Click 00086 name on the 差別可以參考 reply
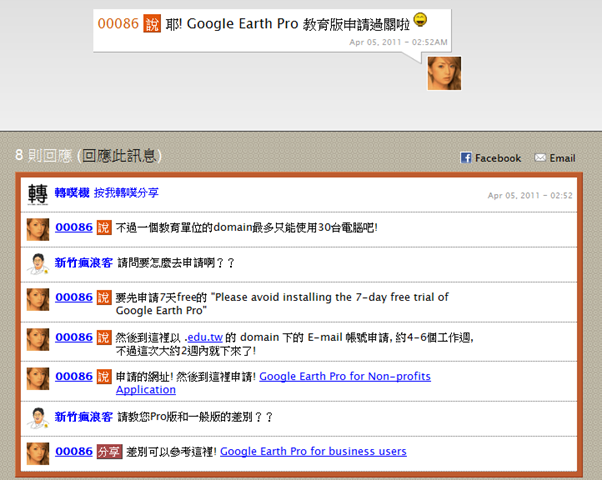Screen dimensions: 602x480 [74, 452]
